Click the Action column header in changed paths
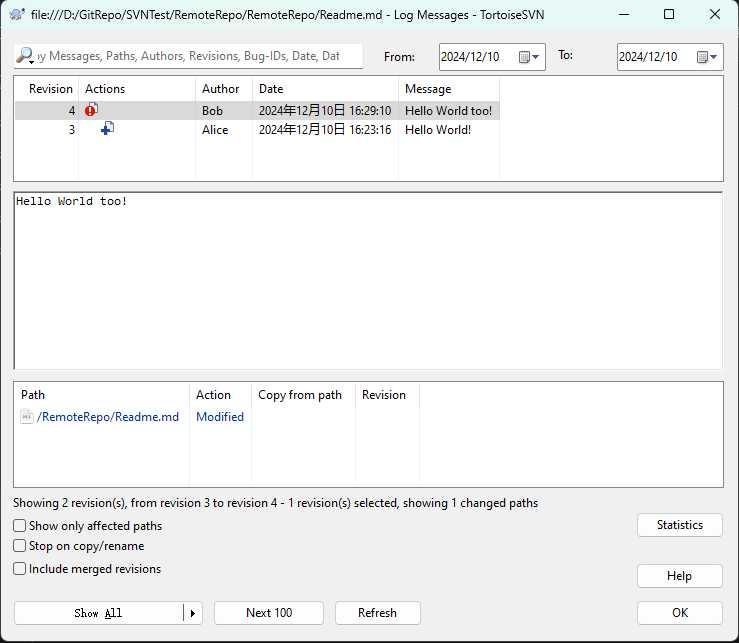This screenshot has height=643, width=739. click(221, 395)
